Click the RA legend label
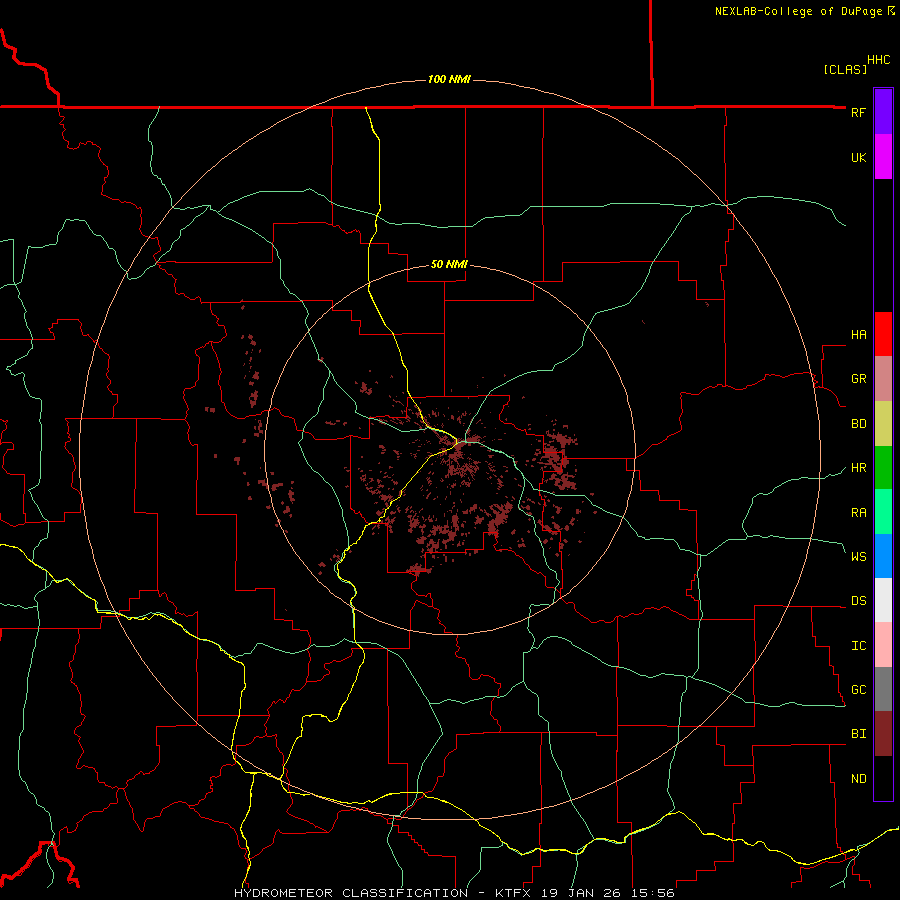Viewport: 900px width, 900px height. click(858, 512)
